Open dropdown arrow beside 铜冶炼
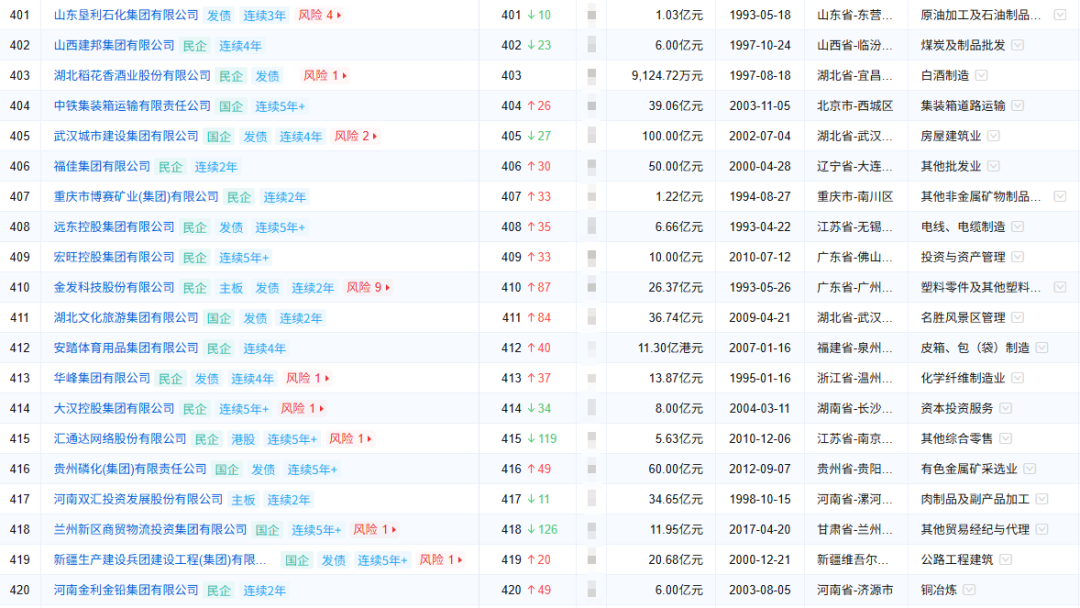 pos(969,590)
